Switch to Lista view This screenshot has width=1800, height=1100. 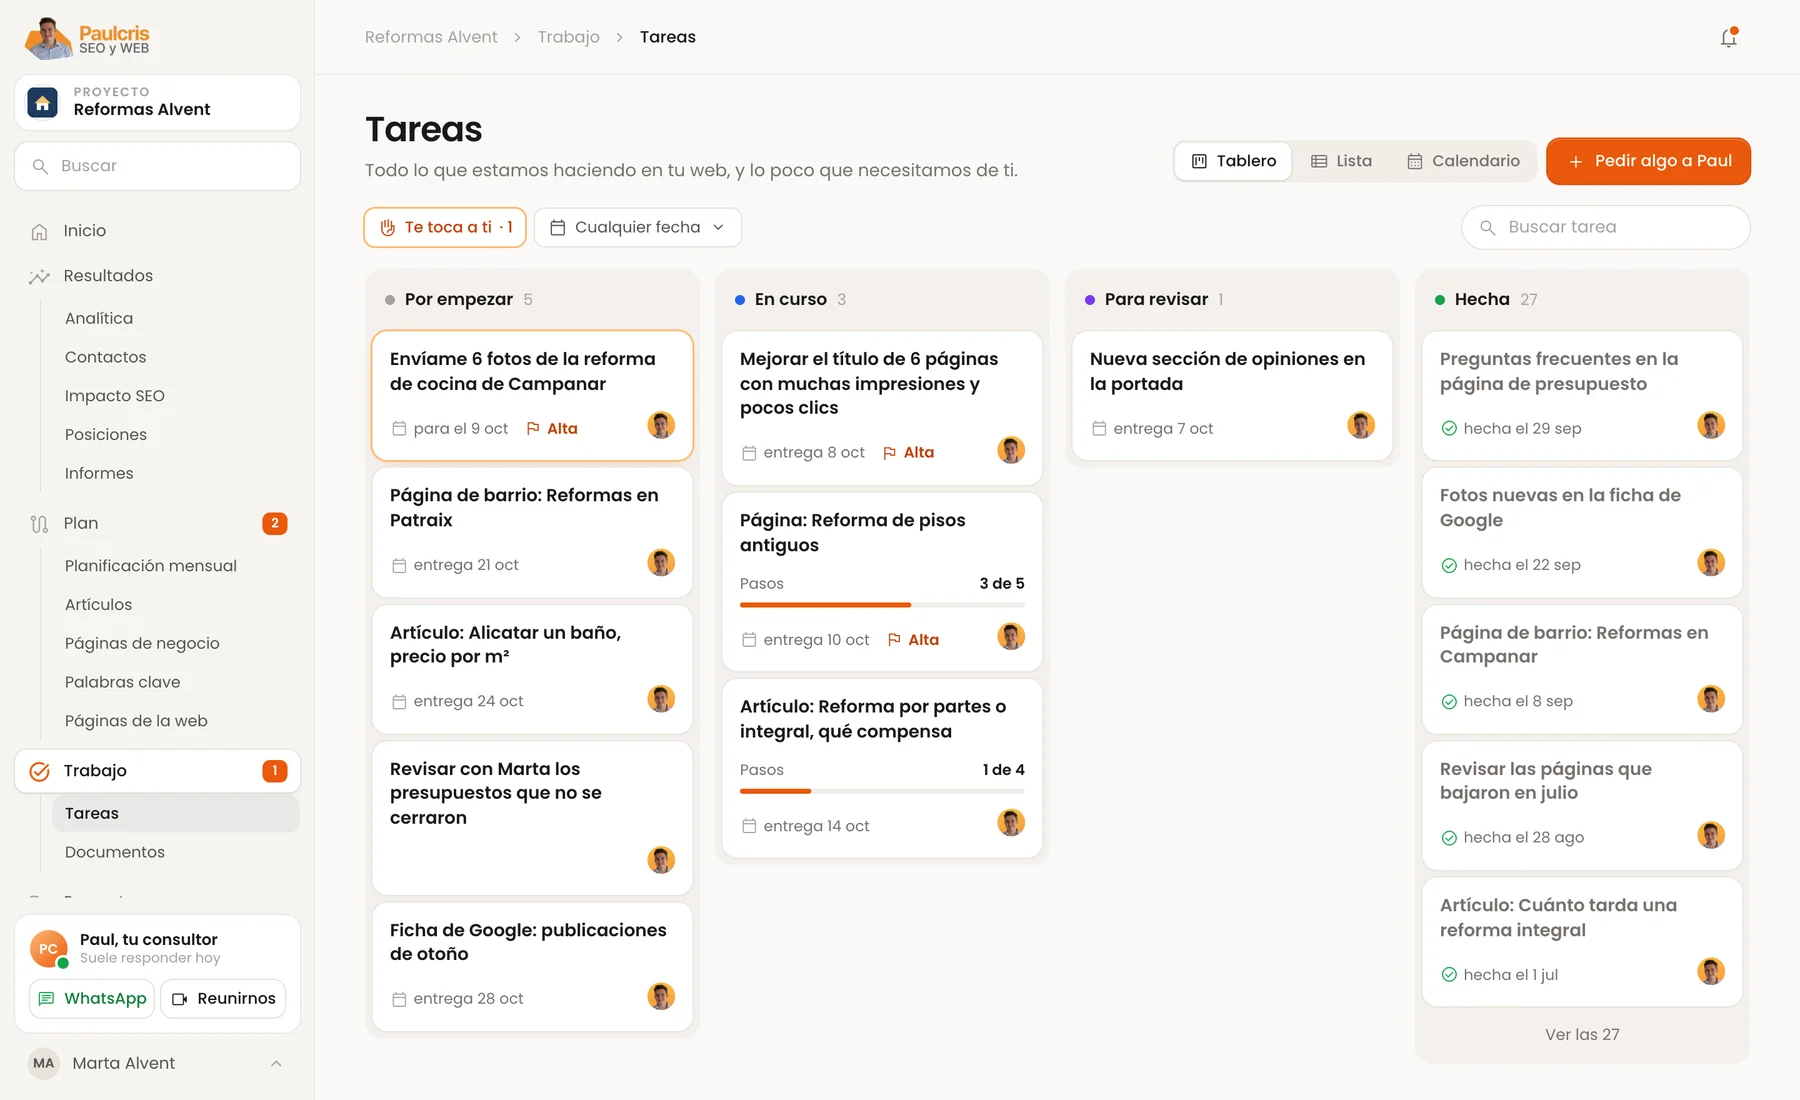1342,161
